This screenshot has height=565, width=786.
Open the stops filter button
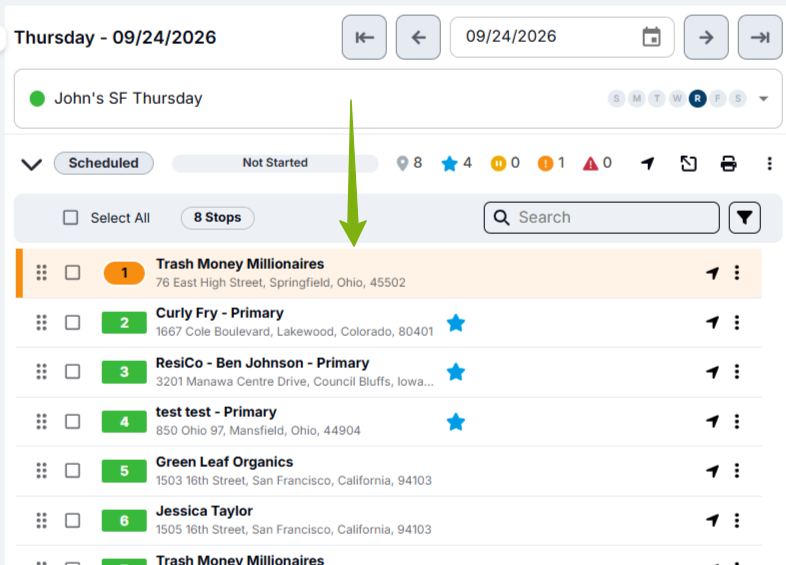[744, 218]
